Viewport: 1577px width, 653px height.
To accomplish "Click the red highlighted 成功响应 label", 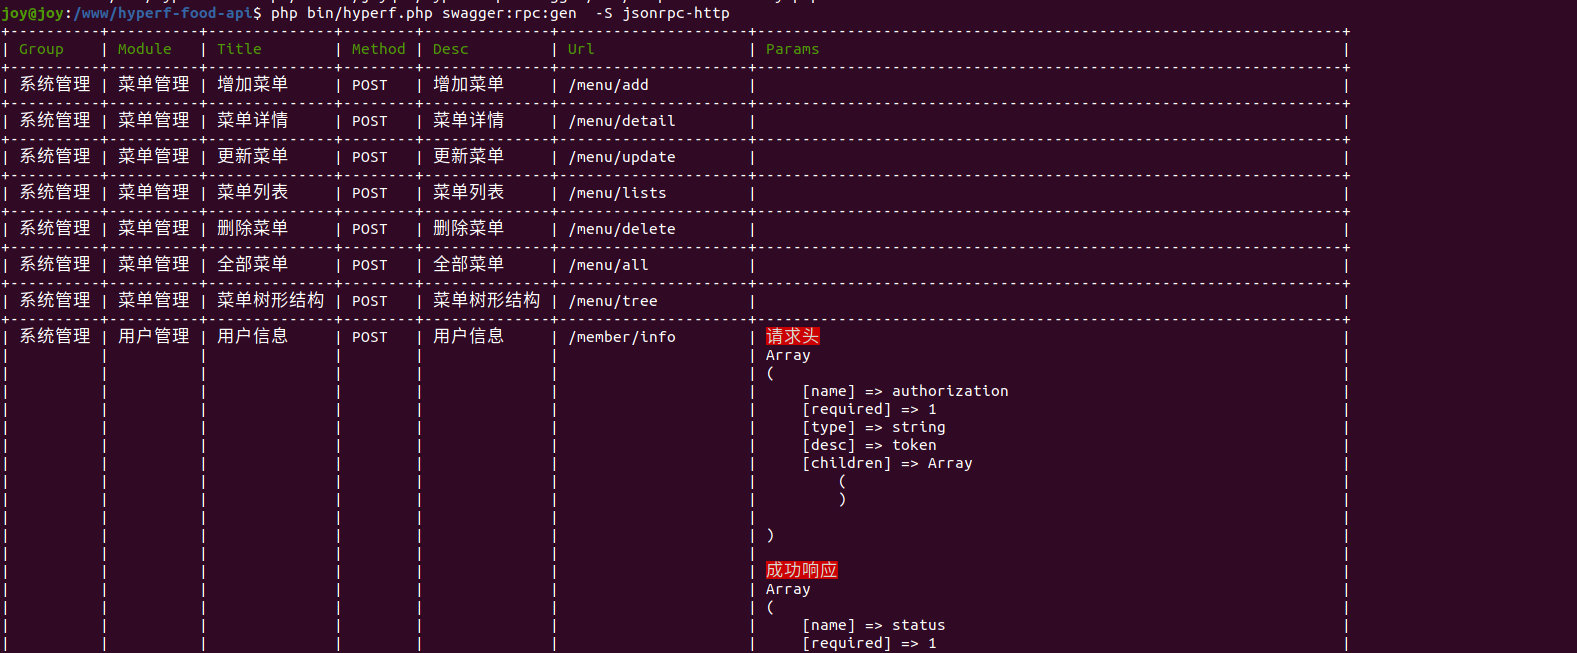I will [801, 570].
